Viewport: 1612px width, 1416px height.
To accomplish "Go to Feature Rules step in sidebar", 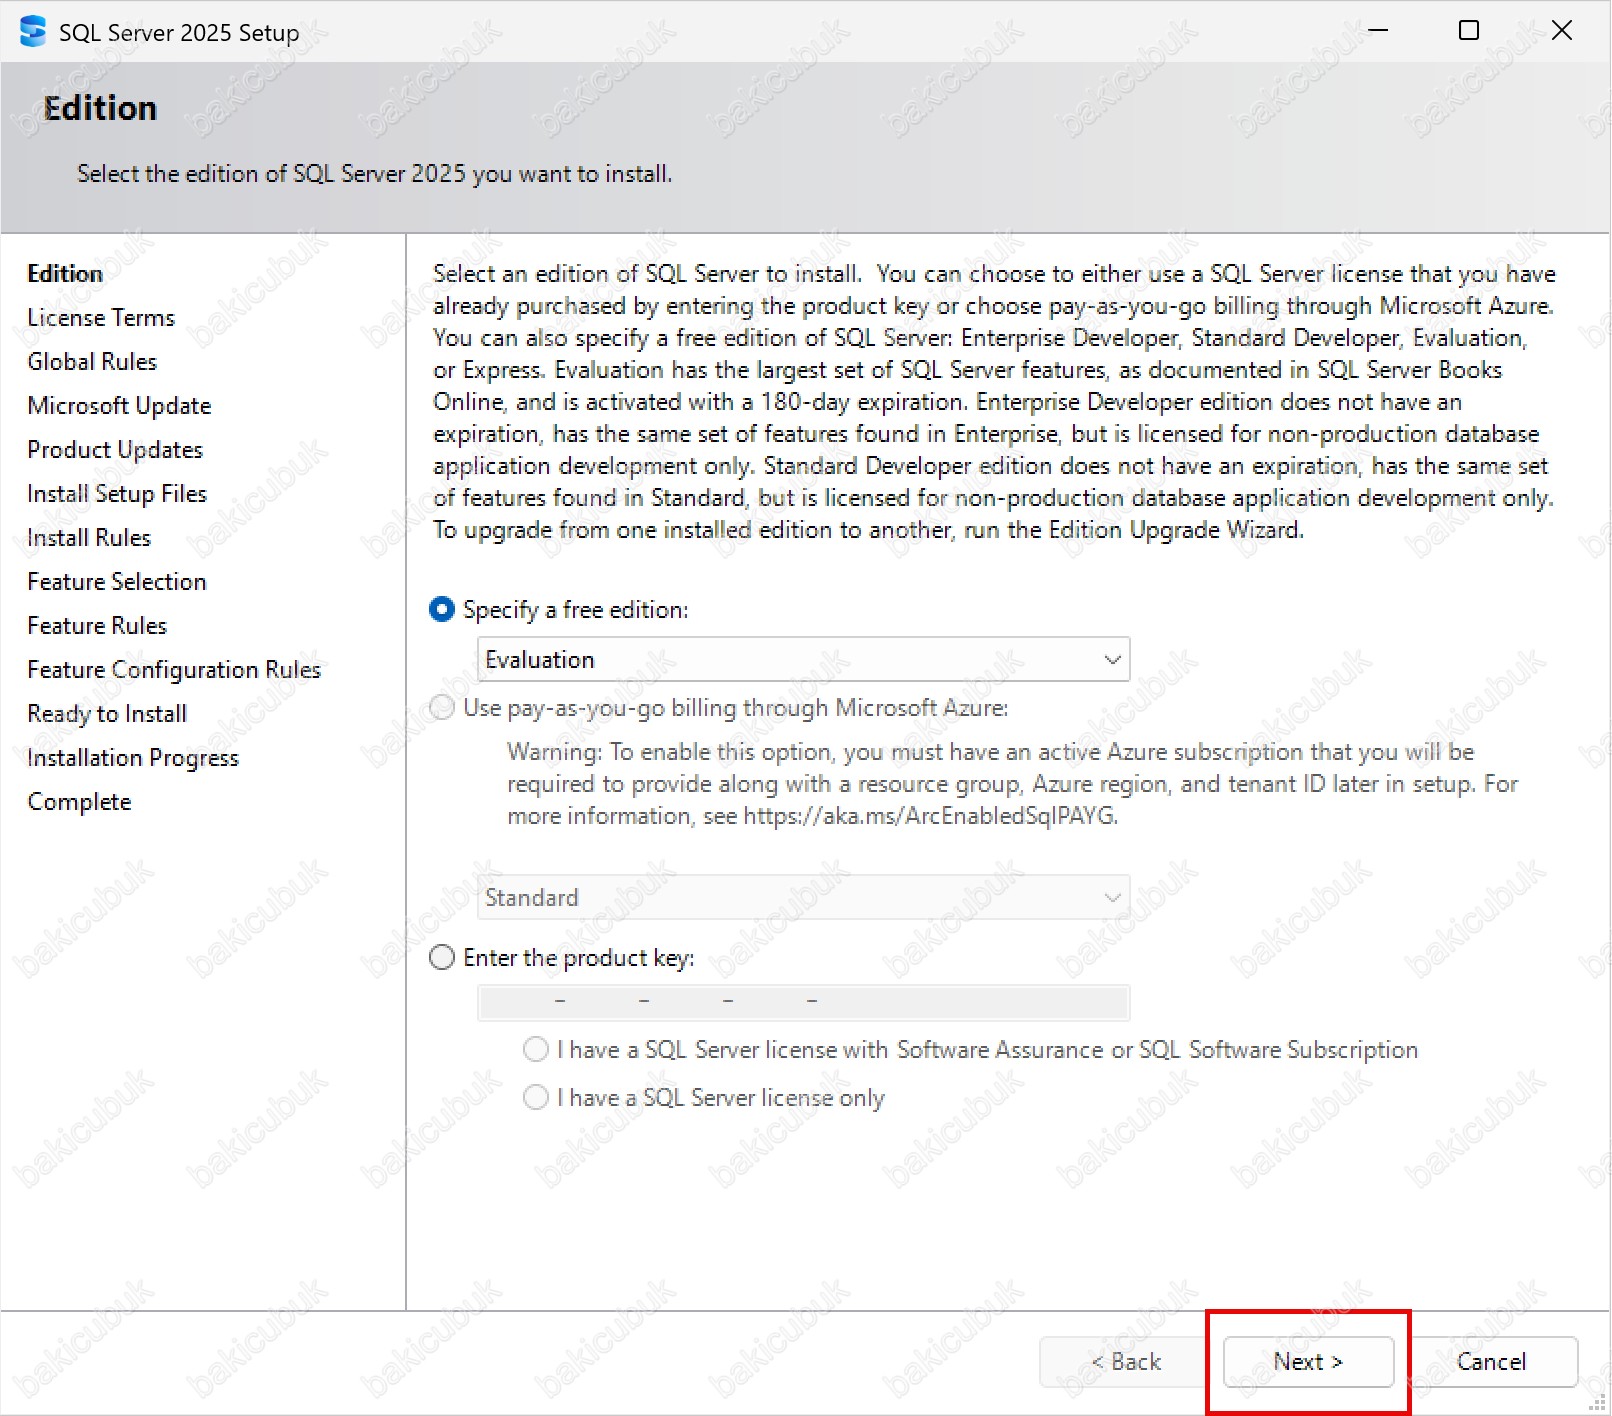I will pos(97,626).
